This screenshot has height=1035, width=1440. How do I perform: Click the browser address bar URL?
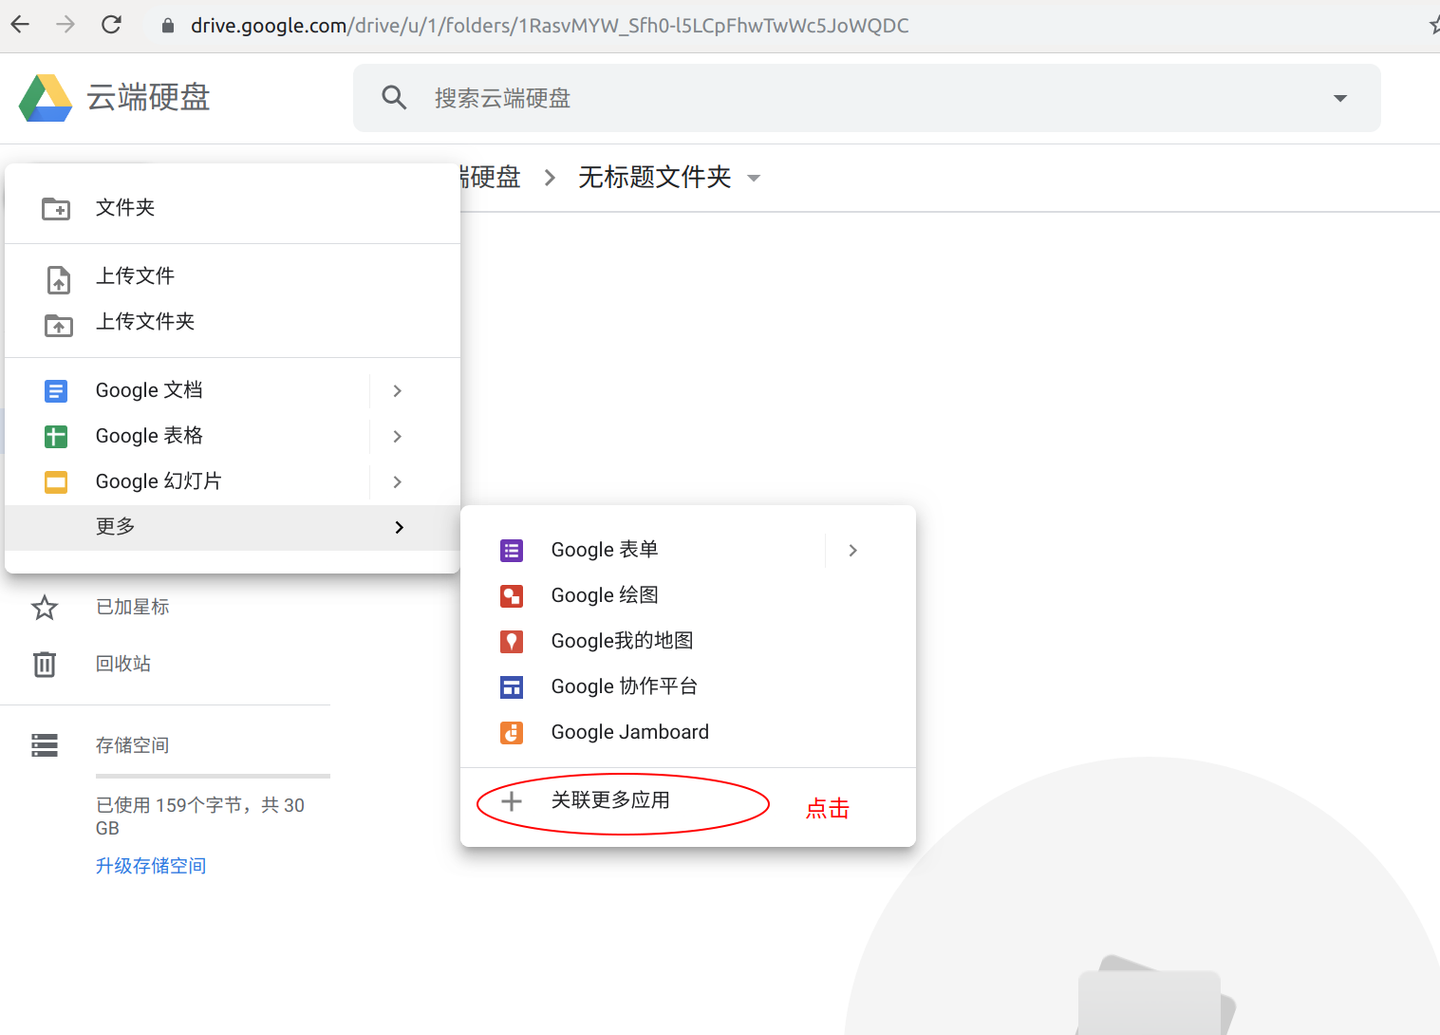(550, 25)
